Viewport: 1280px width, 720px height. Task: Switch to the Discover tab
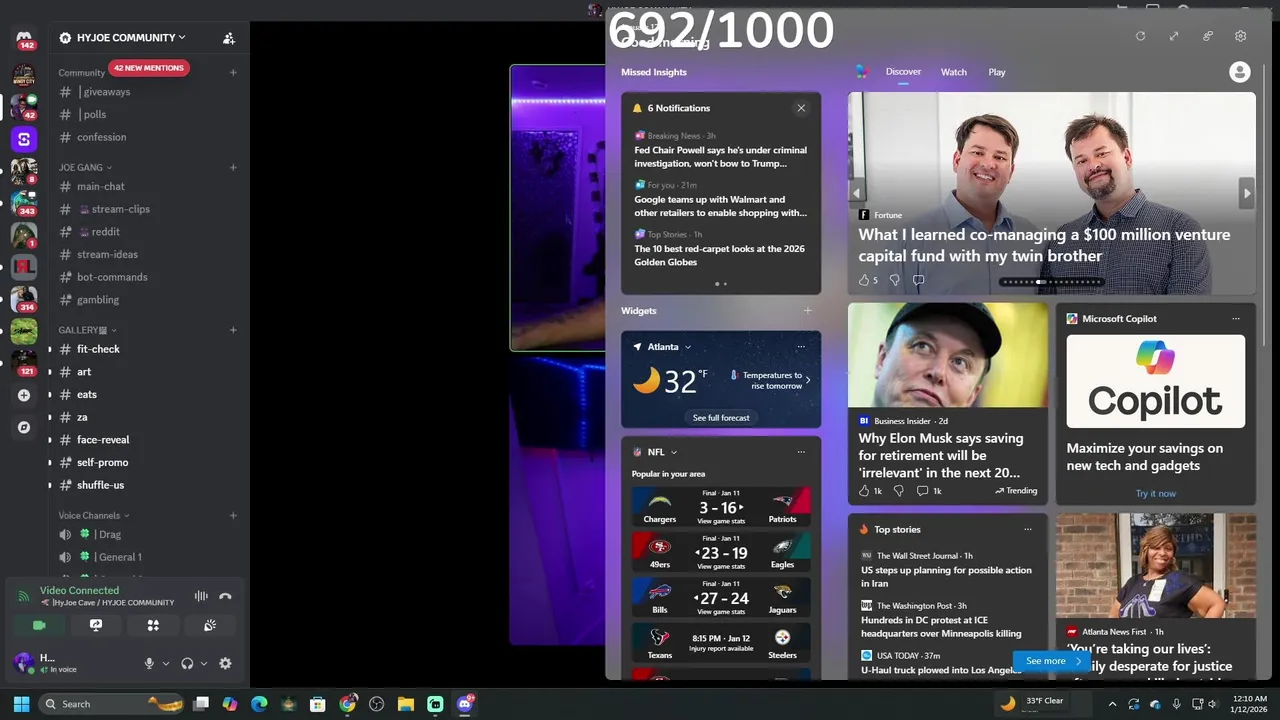point(903,72)
